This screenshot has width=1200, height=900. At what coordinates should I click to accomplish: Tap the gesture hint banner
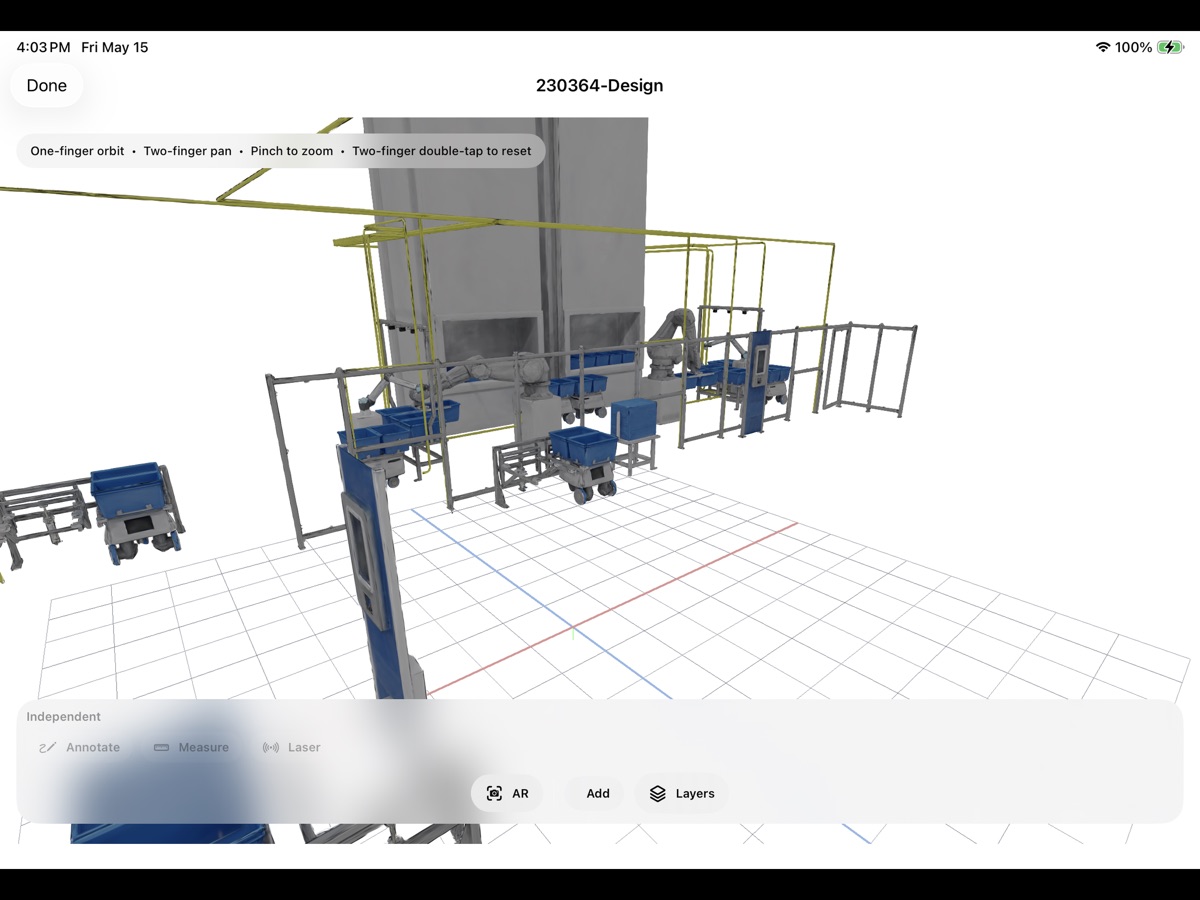click(281, 151)
